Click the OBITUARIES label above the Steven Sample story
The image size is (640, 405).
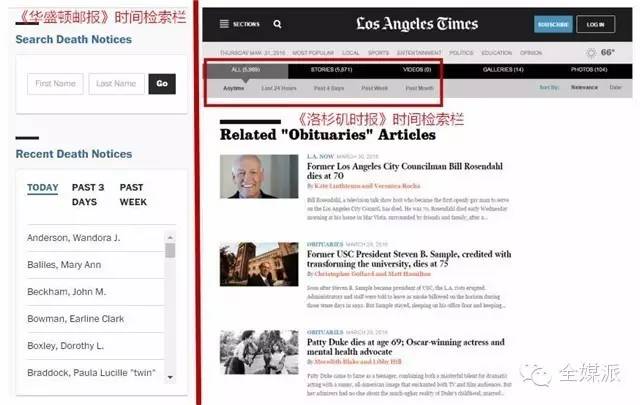click(325, 244)
